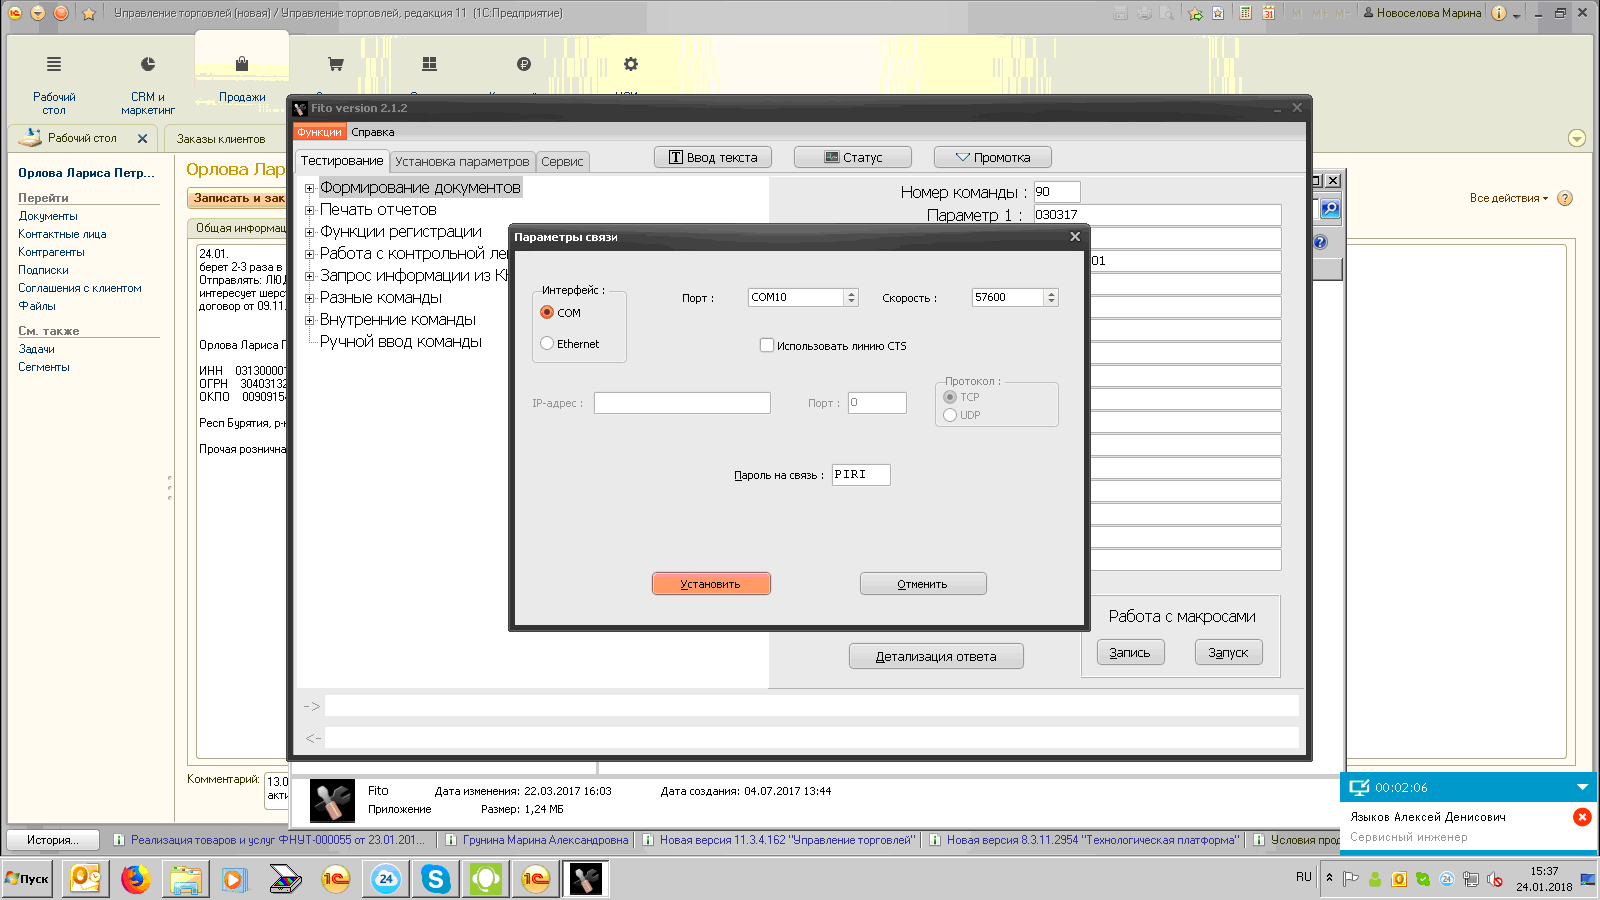The height and width of the screenshot is (900, 1600).
Task: Open the COM10 port dropdown
Action: 851,297
